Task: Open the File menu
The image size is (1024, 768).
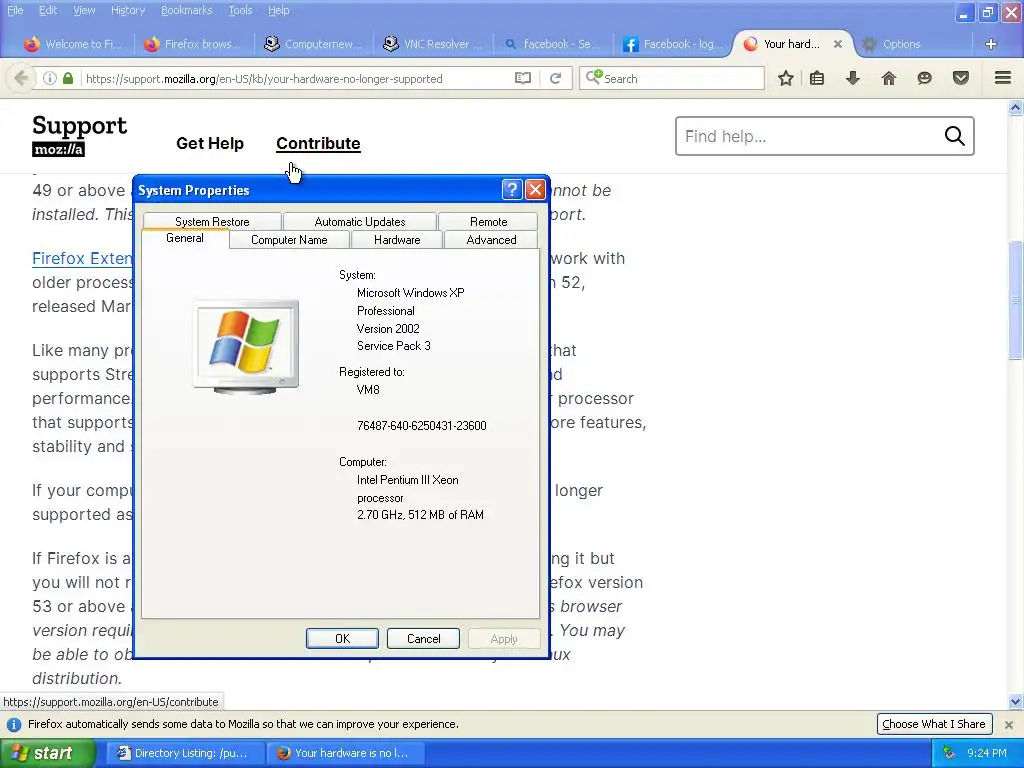Action: pyautogui.click(x=15, y=10)
